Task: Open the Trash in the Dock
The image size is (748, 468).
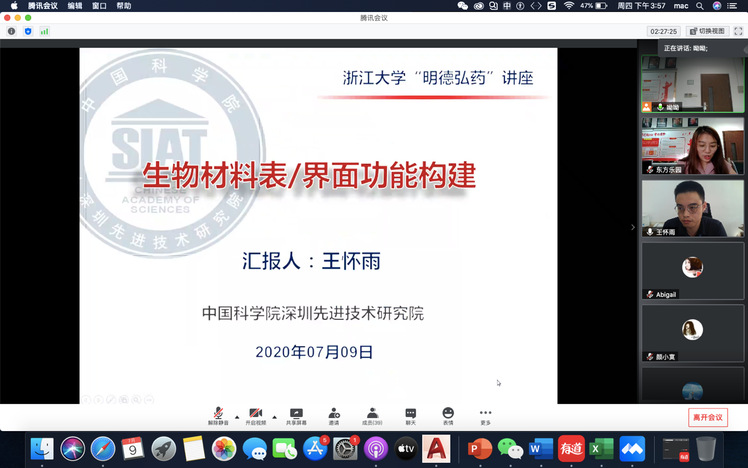Action: tap(706, 448)
